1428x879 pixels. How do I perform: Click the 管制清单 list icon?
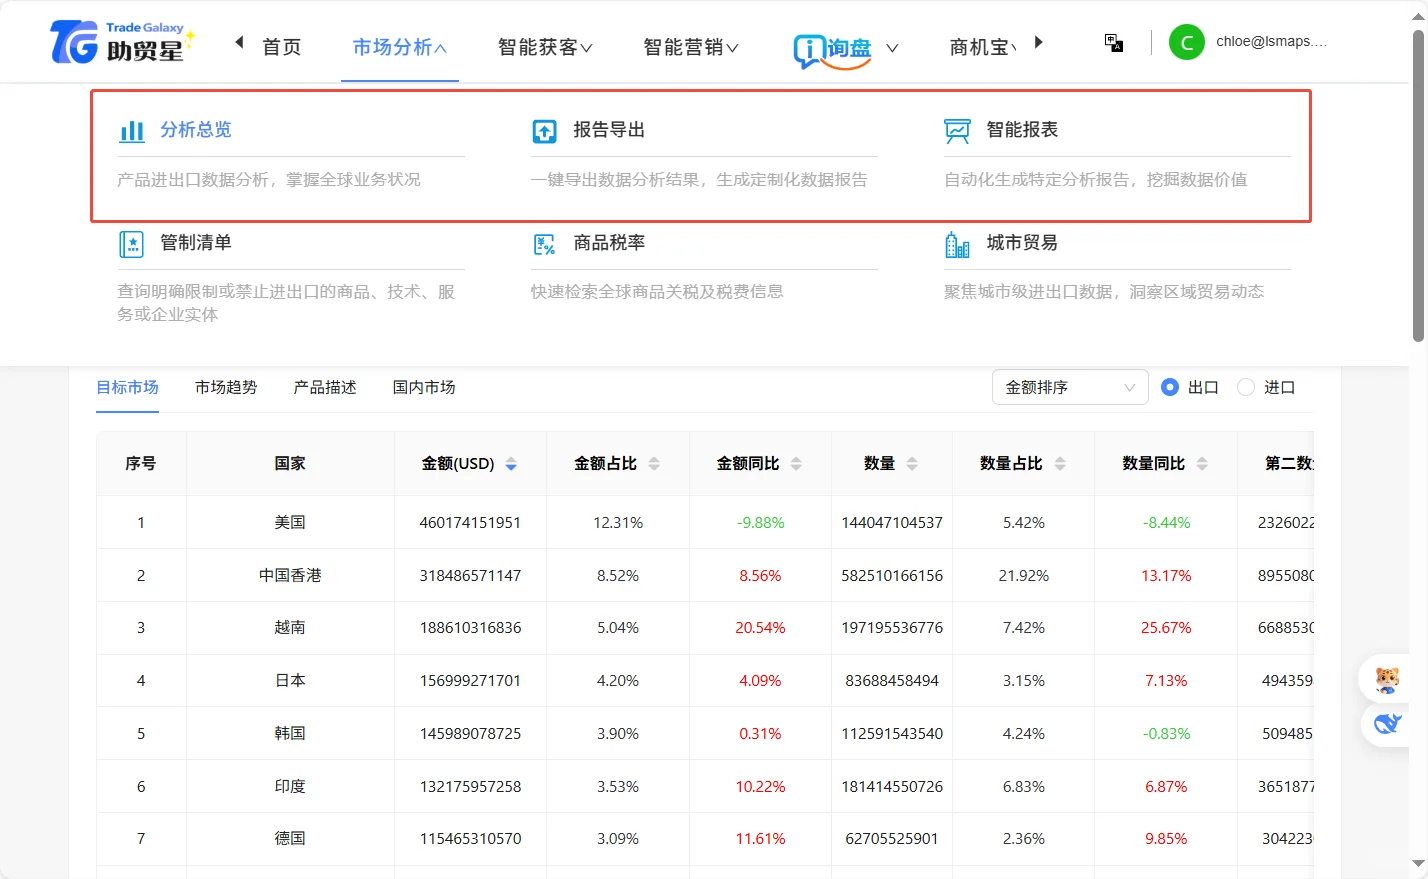[131, 242]
